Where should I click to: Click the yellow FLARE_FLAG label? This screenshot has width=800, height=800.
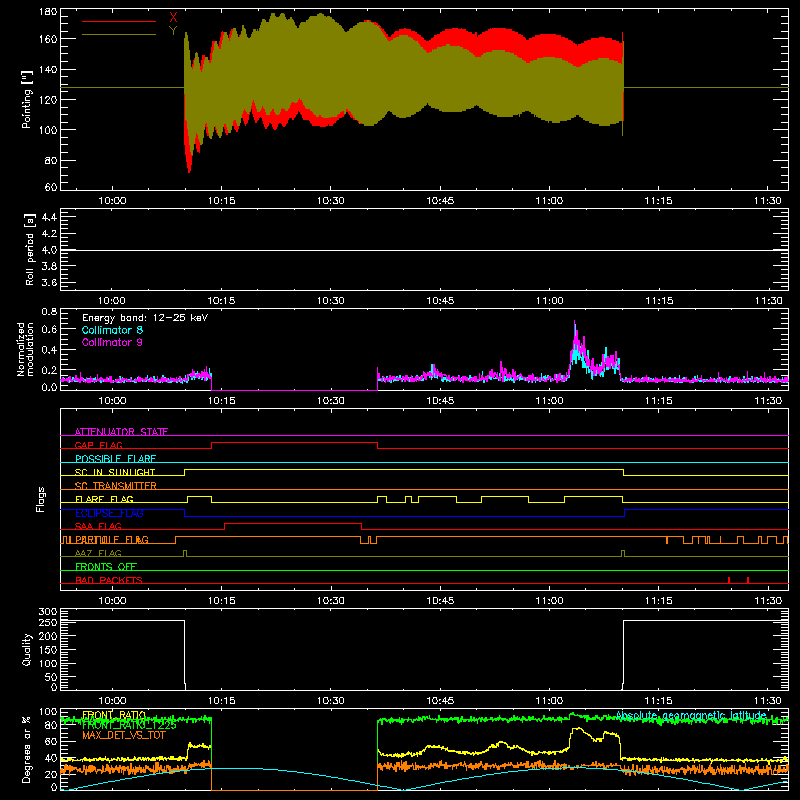coord(104,499)
